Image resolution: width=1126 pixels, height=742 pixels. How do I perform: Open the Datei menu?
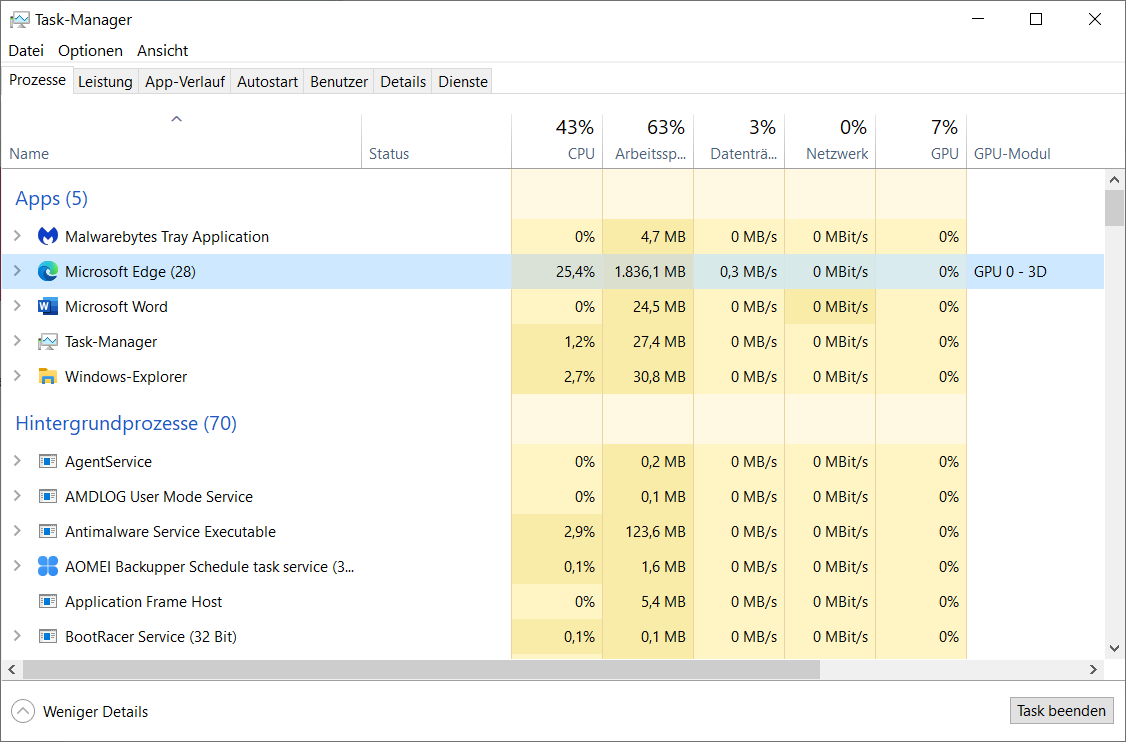click(26, 50)
